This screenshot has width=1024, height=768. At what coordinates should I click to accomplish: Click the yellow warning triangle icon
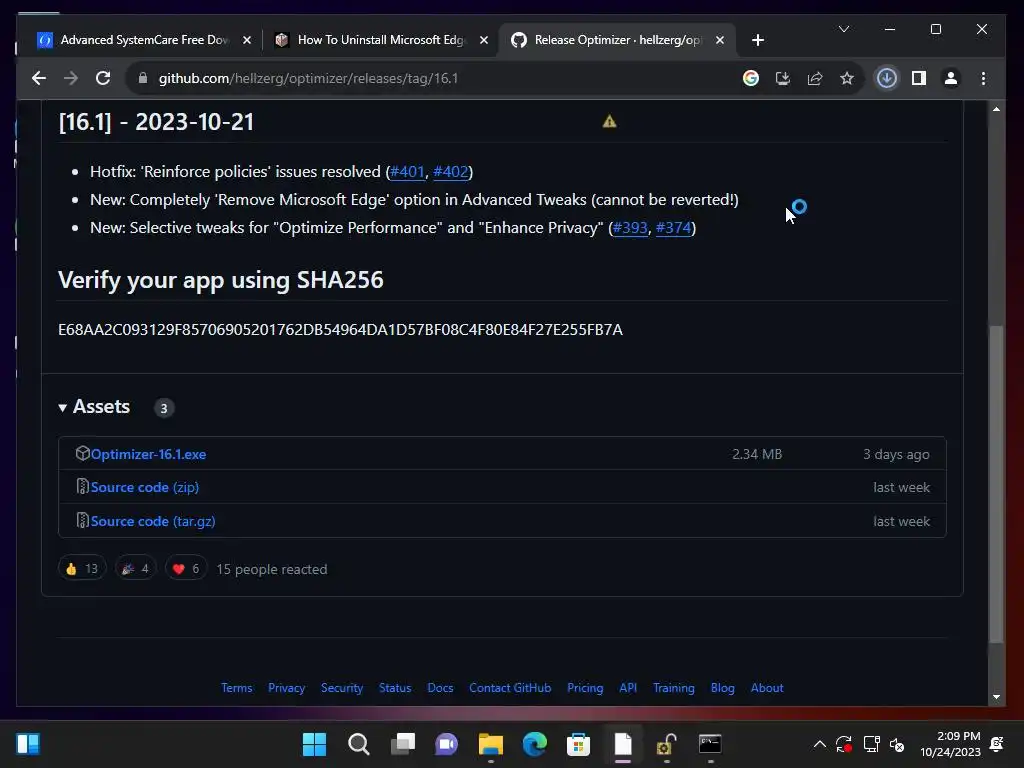pyautogui.click(x=609, y=121)
